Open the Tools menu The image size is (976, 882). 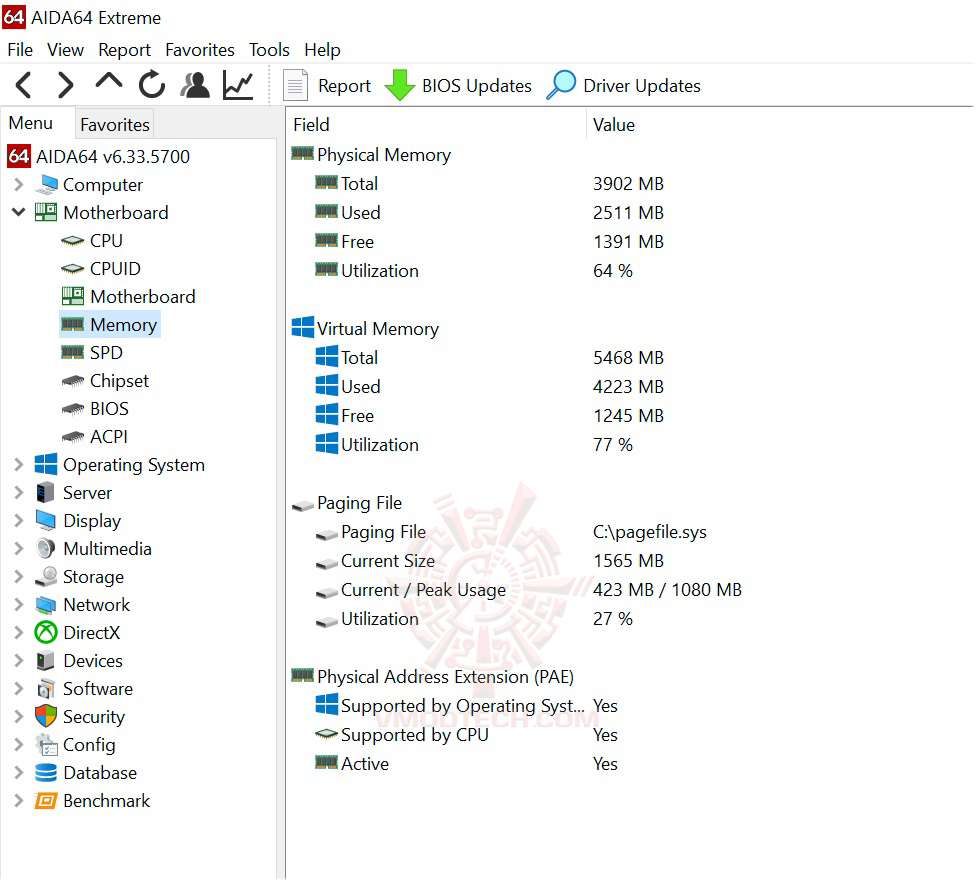pyautogui.click(x=269, y=50)
